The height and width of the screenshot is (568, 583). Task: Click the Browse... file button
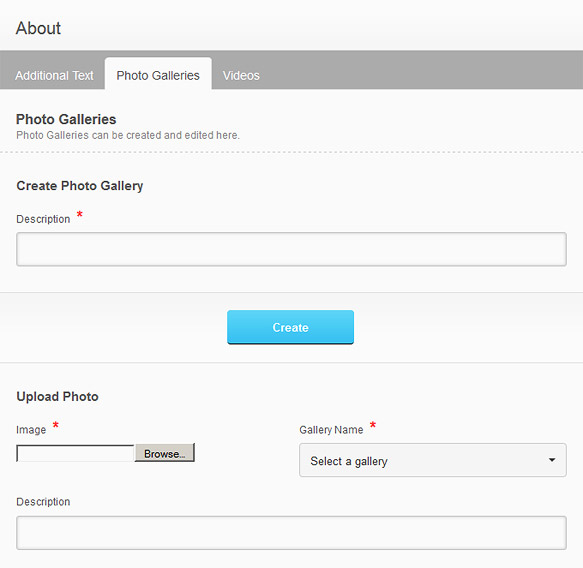click(x=164, y=453)
